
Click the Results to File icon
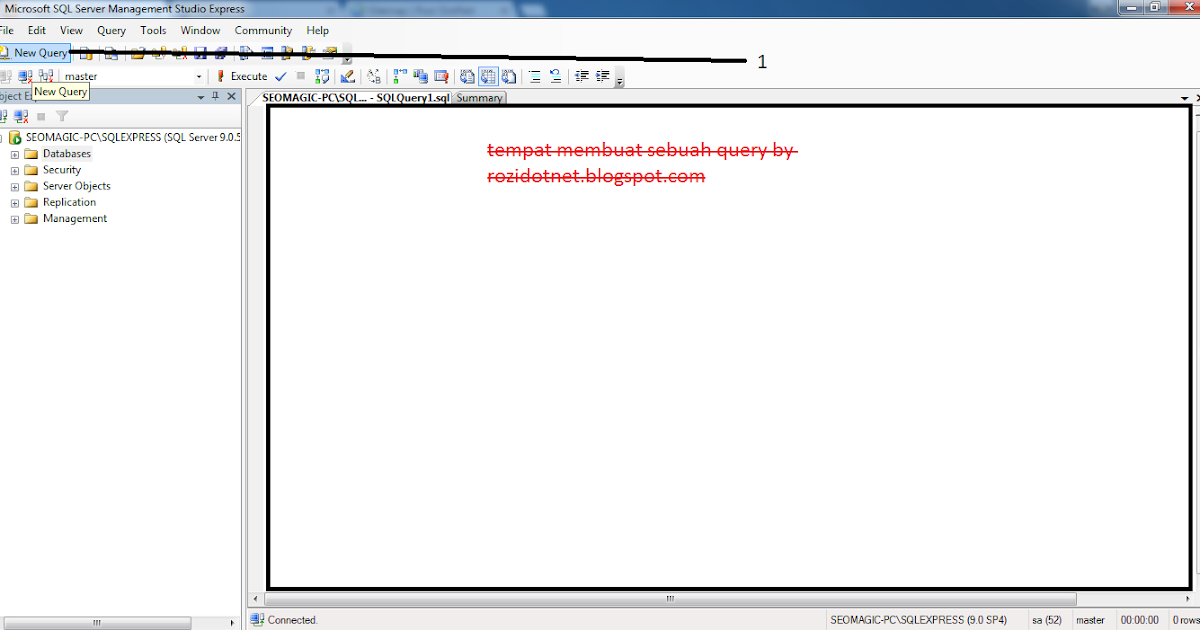point(508,76)
